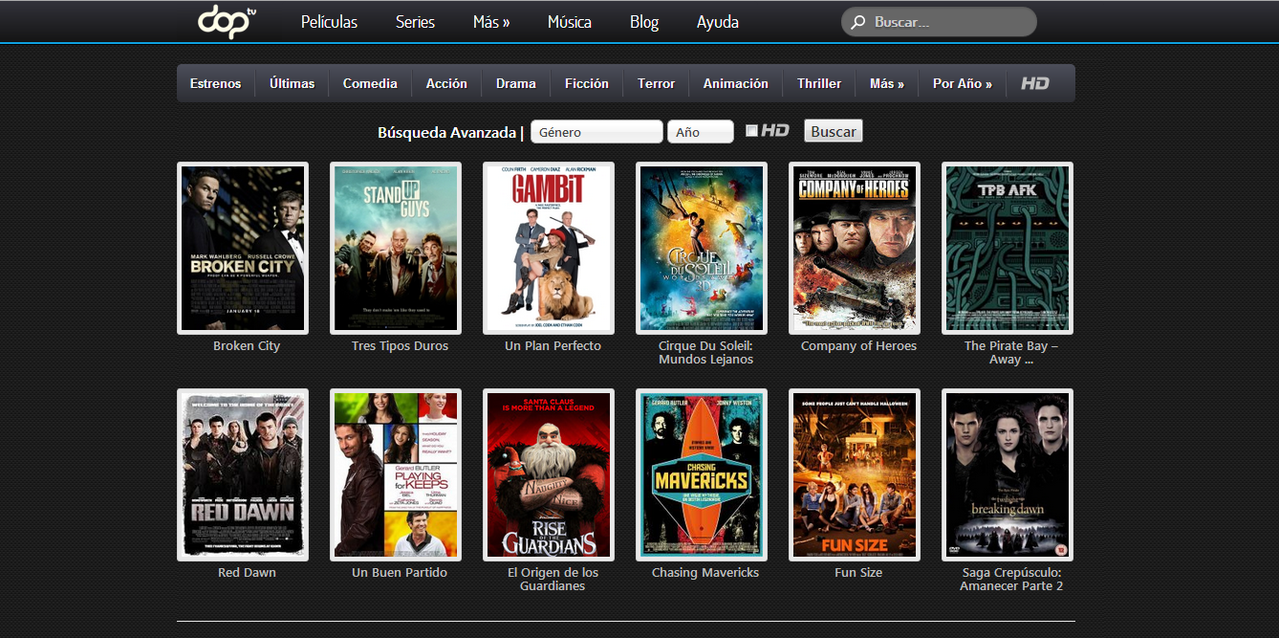Browse the Acción genre

pos(446,84)
